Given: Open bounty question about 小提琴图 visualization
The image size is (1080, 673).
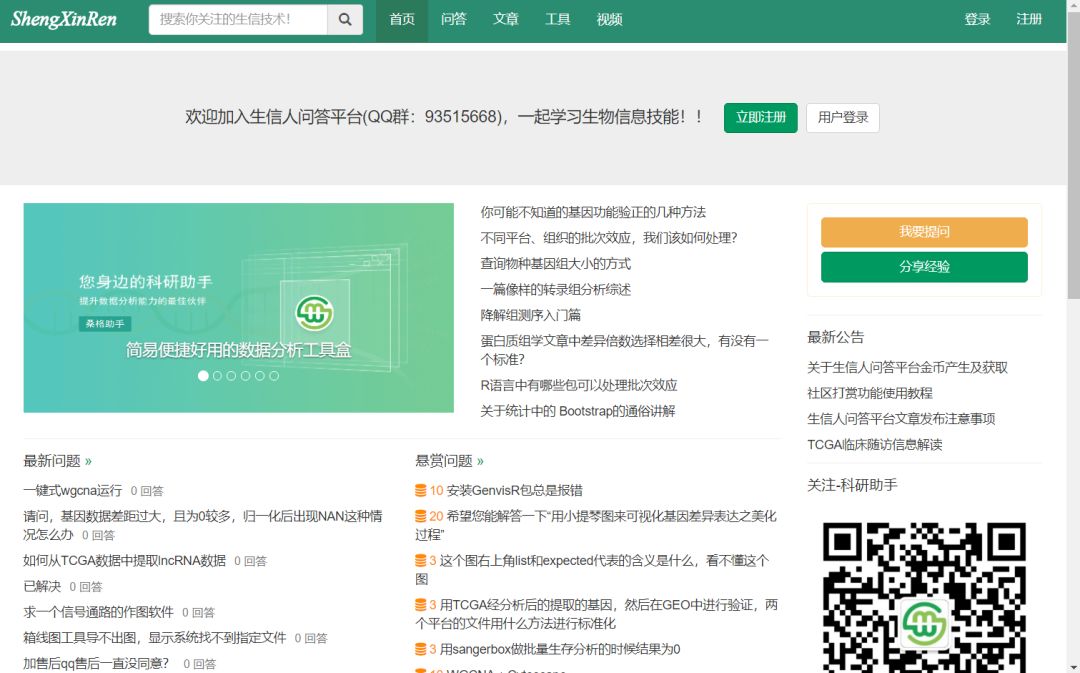Looking at the screenshot, I should pos(596,525).
